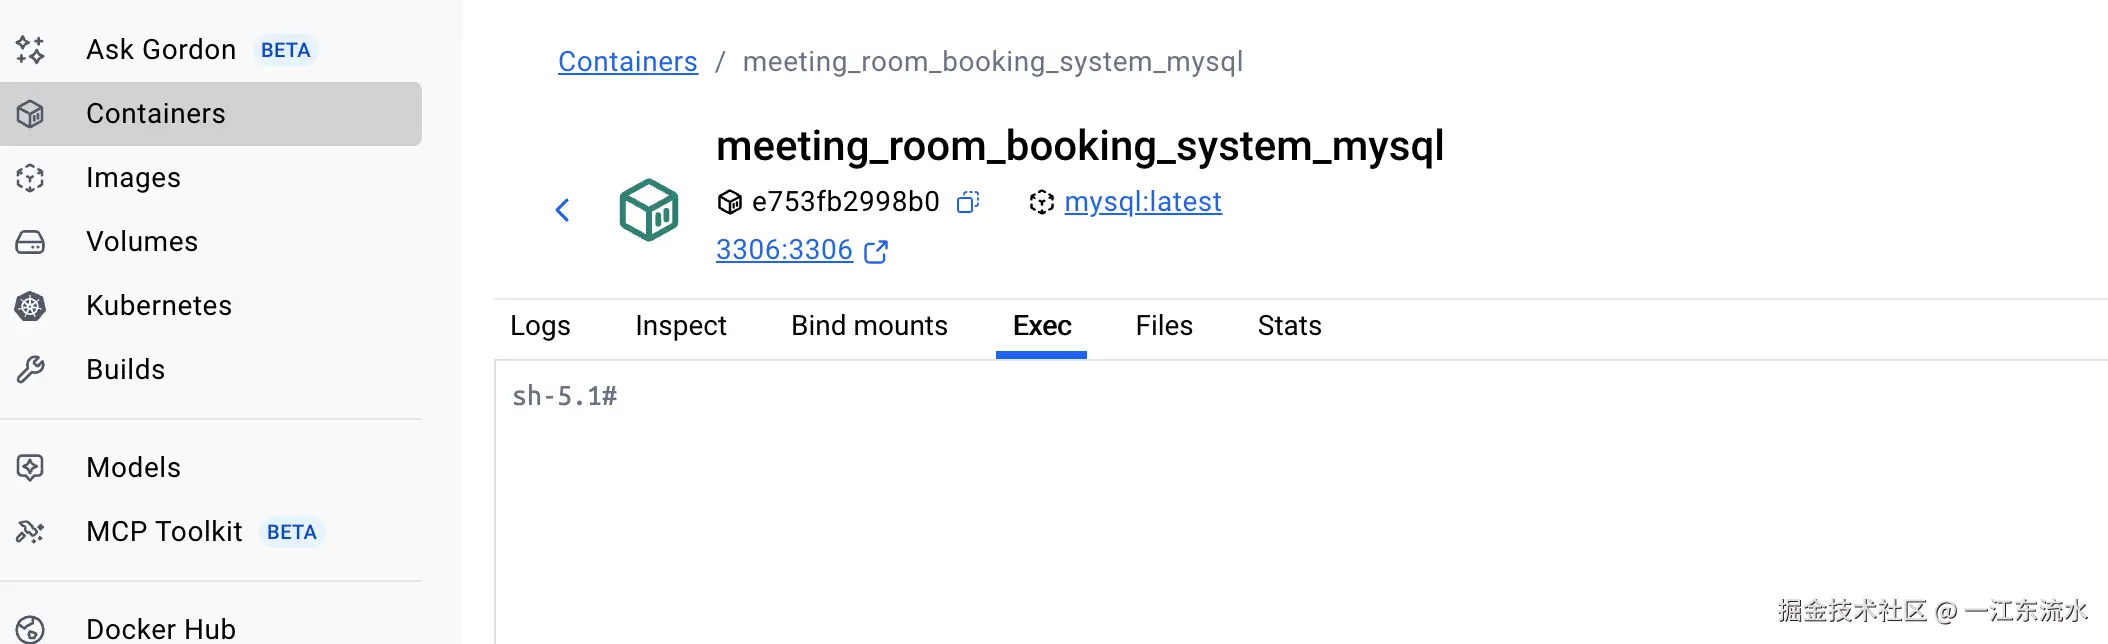
Task: Click the Builds wrench icon
Action: pos(30,370)
